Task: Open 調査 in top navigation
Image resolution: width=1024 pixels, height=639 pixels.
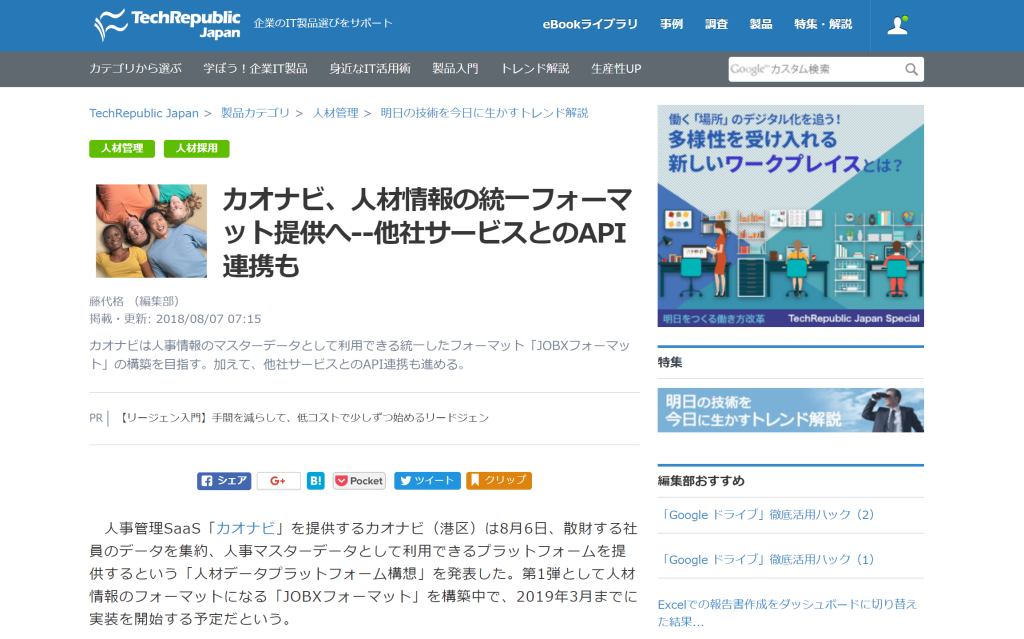Action: click(716, 24)
